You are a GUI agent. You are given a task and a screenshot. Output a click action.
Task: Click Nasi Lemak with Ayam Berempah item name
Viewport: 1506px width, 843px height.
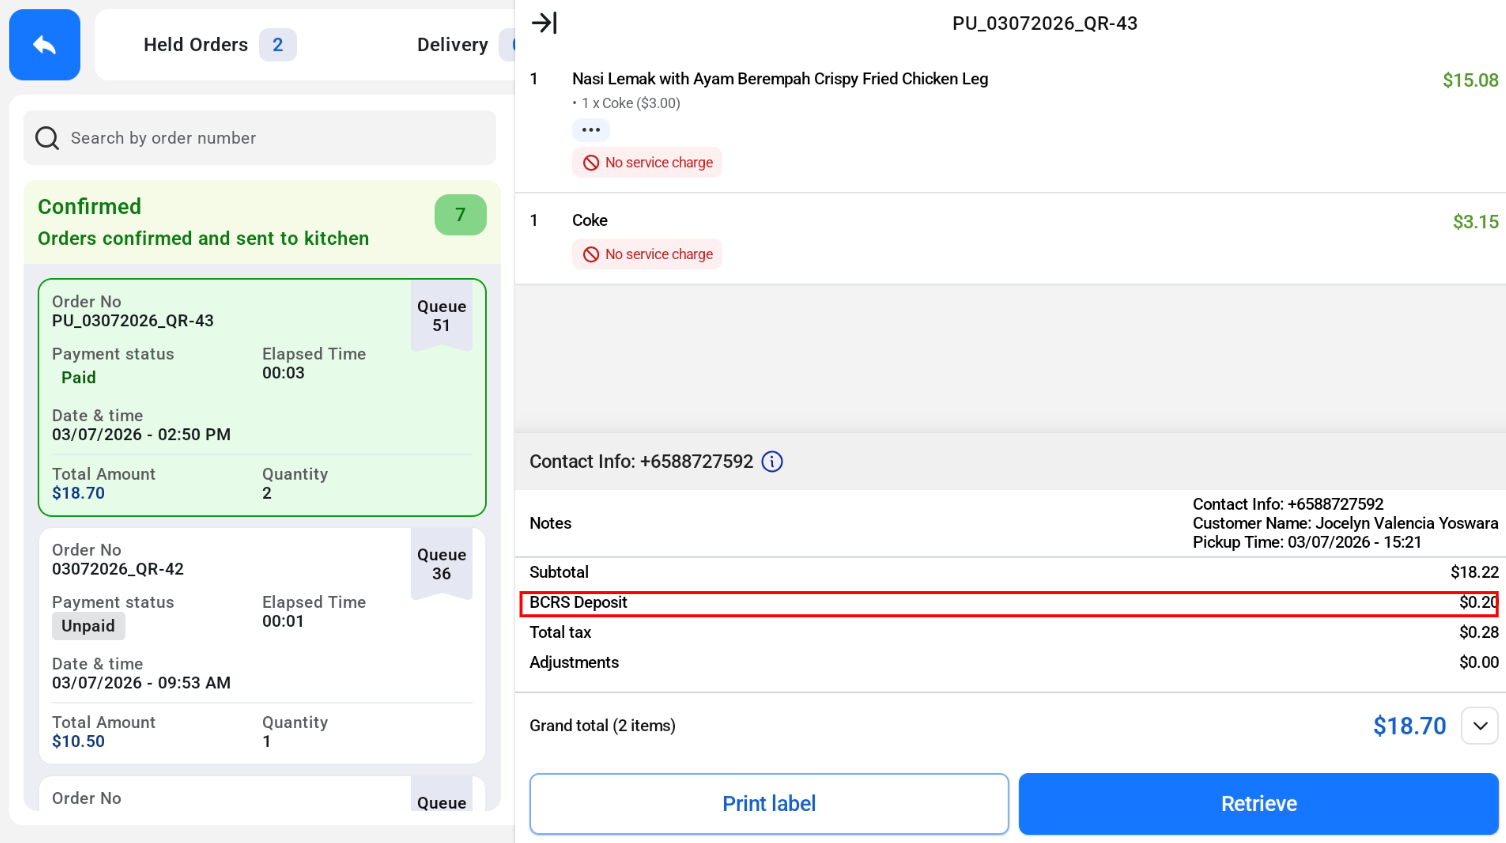pos(780,79)
